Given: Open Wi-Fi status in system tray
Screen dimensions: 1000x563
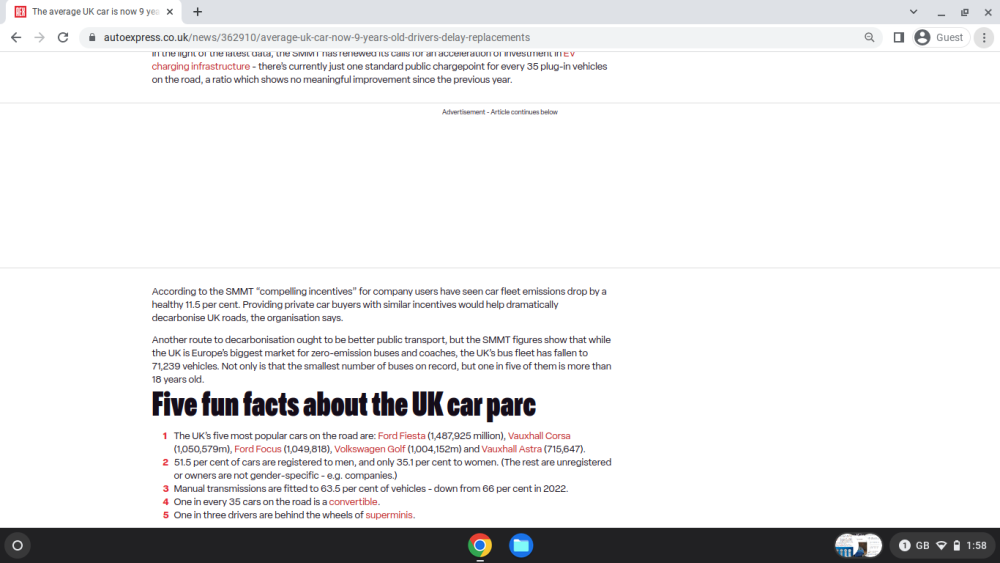Looking at the screenshot, I should (941, 546).
